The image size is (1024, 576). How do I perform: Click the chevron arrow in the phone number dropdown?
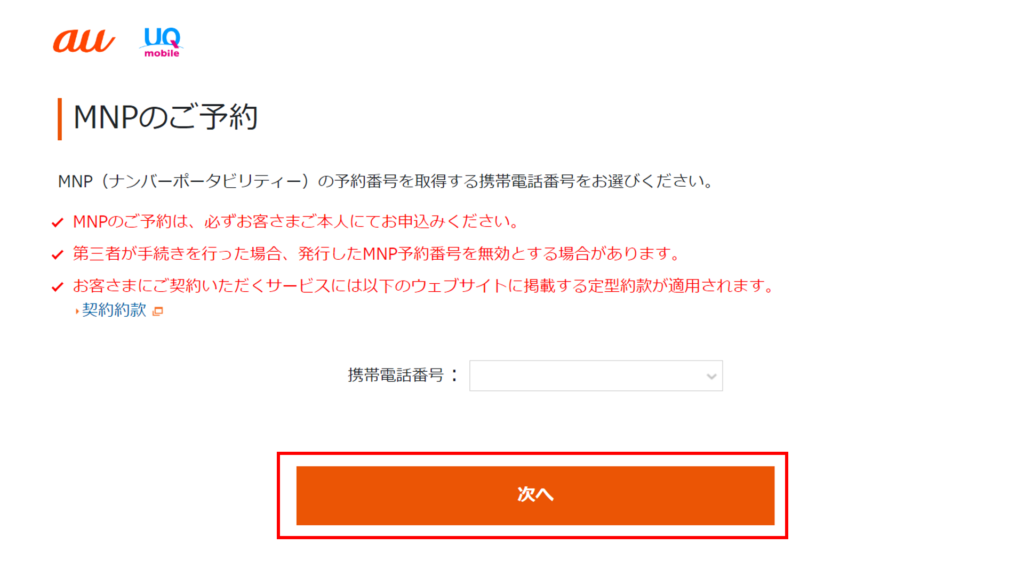click(x=711, y=376)
